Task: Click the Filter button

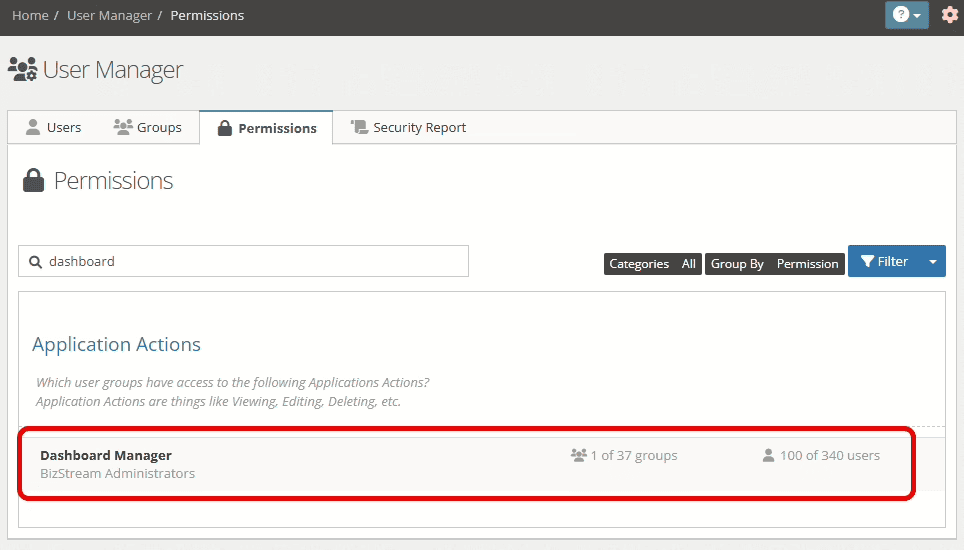Action: point(884,261)
